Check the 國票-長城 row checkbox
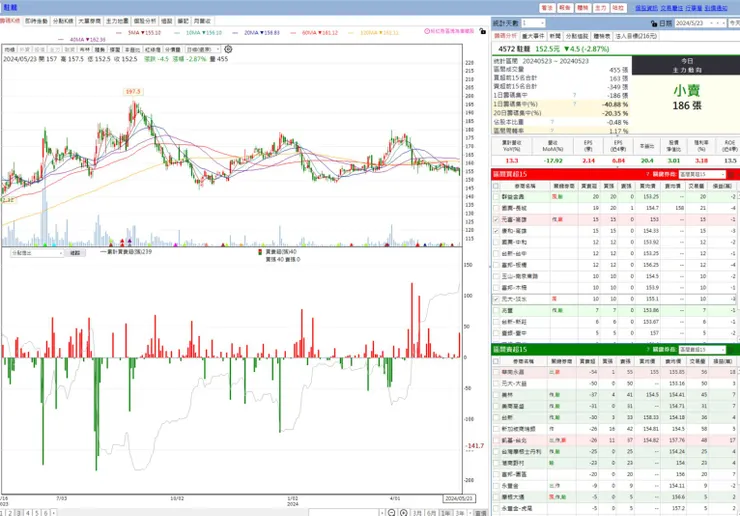 pyautogui.click(x=496, y=208)
